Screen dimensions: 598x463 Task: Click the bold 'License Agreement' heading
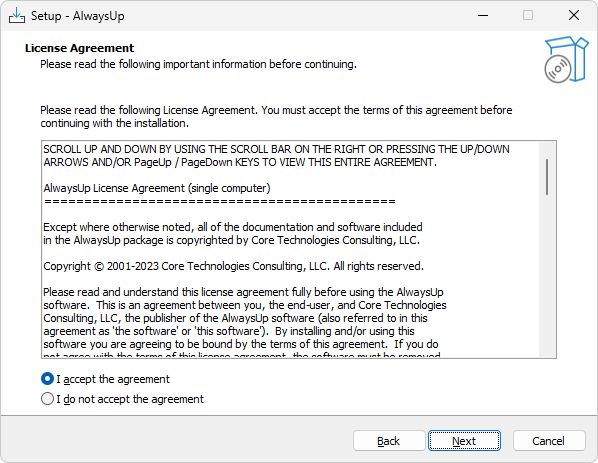(x=79, y=48)
